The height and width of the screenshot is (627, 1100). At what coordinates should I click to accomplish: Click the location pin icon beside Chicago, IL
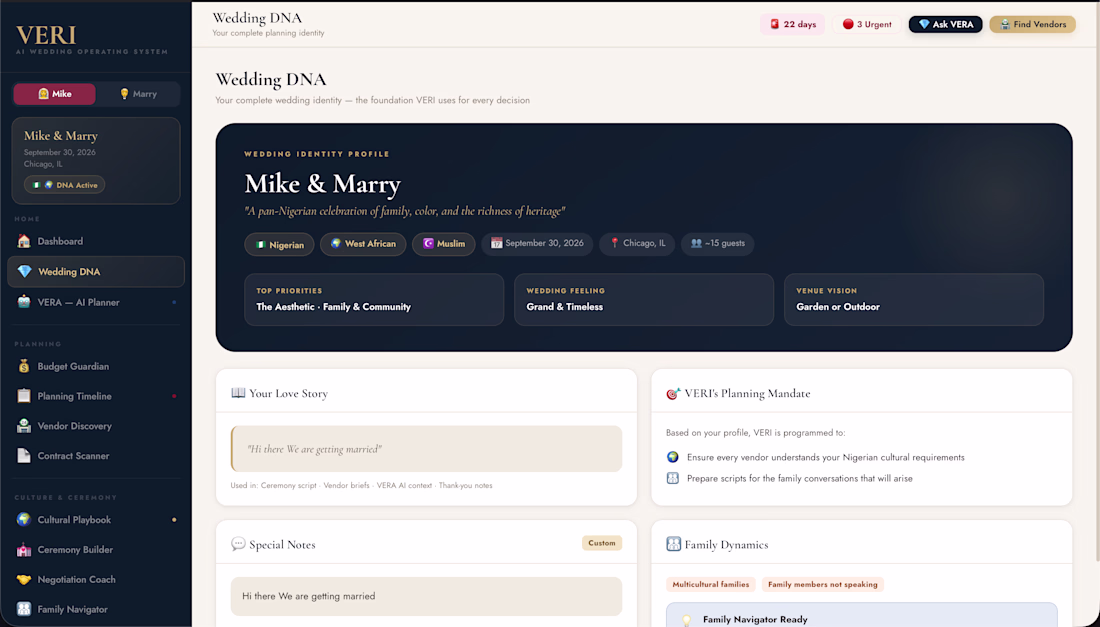(615, 243)
